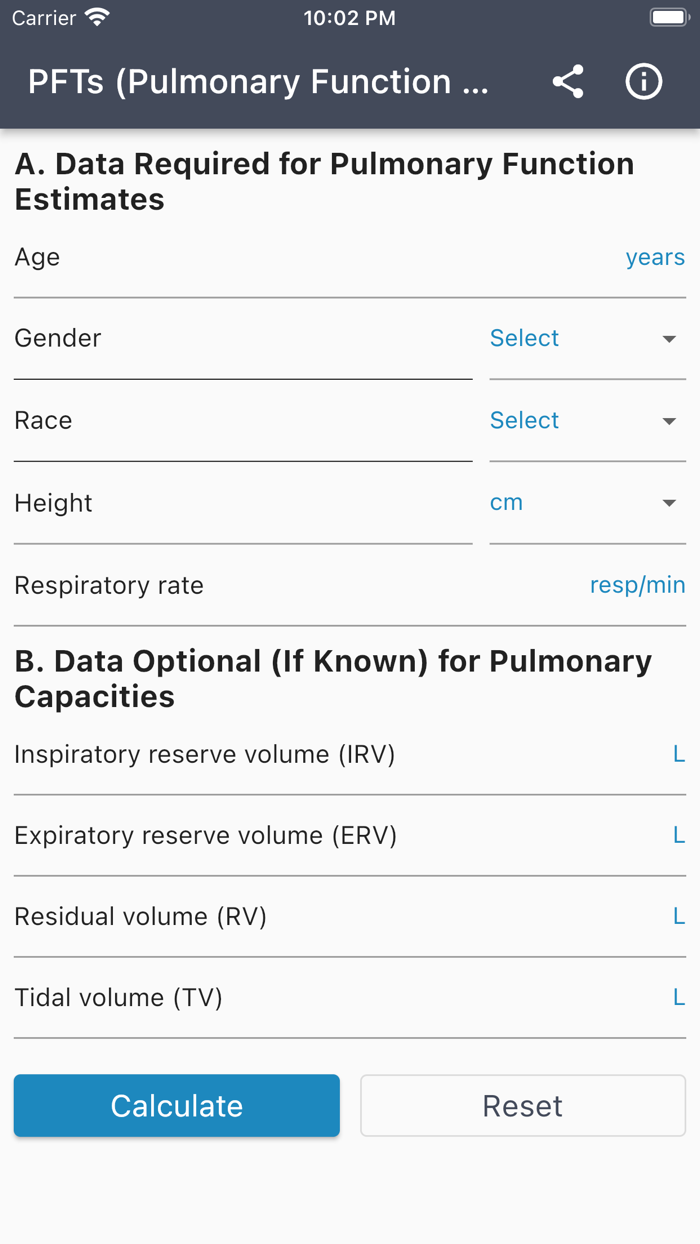Select the Inspiratory reserve volume (IRV) field

pyautogui.click(x=350, y=754)
